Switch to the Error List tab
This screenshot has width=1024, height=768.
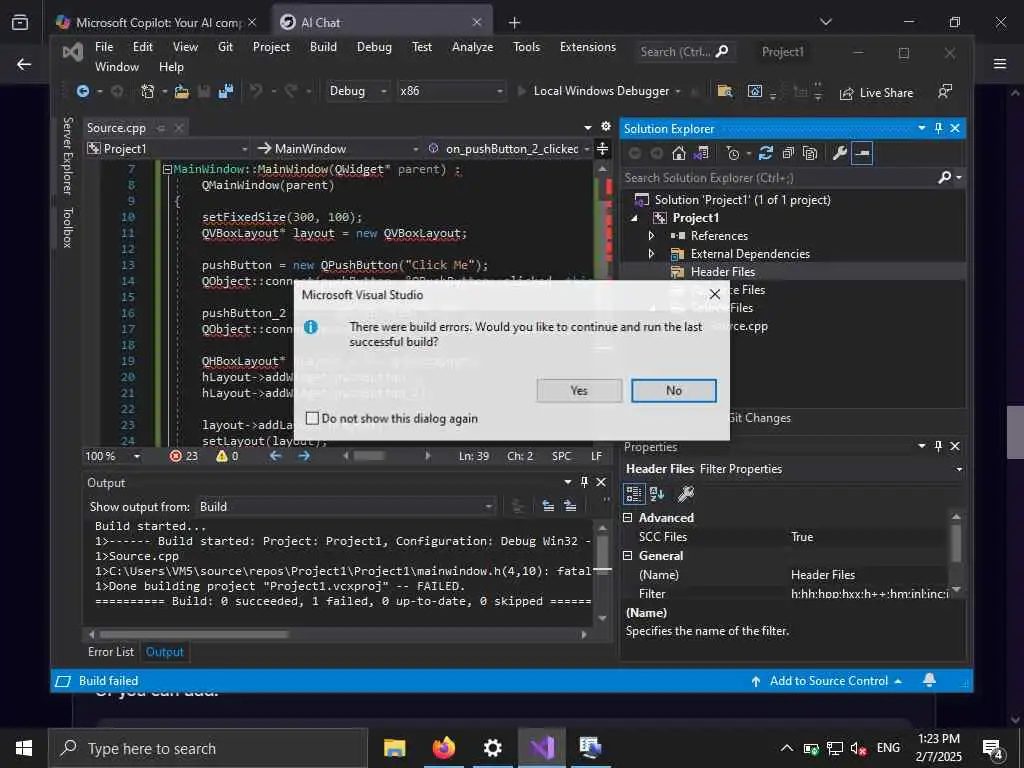pyautogui.click(x=110, y=652)
